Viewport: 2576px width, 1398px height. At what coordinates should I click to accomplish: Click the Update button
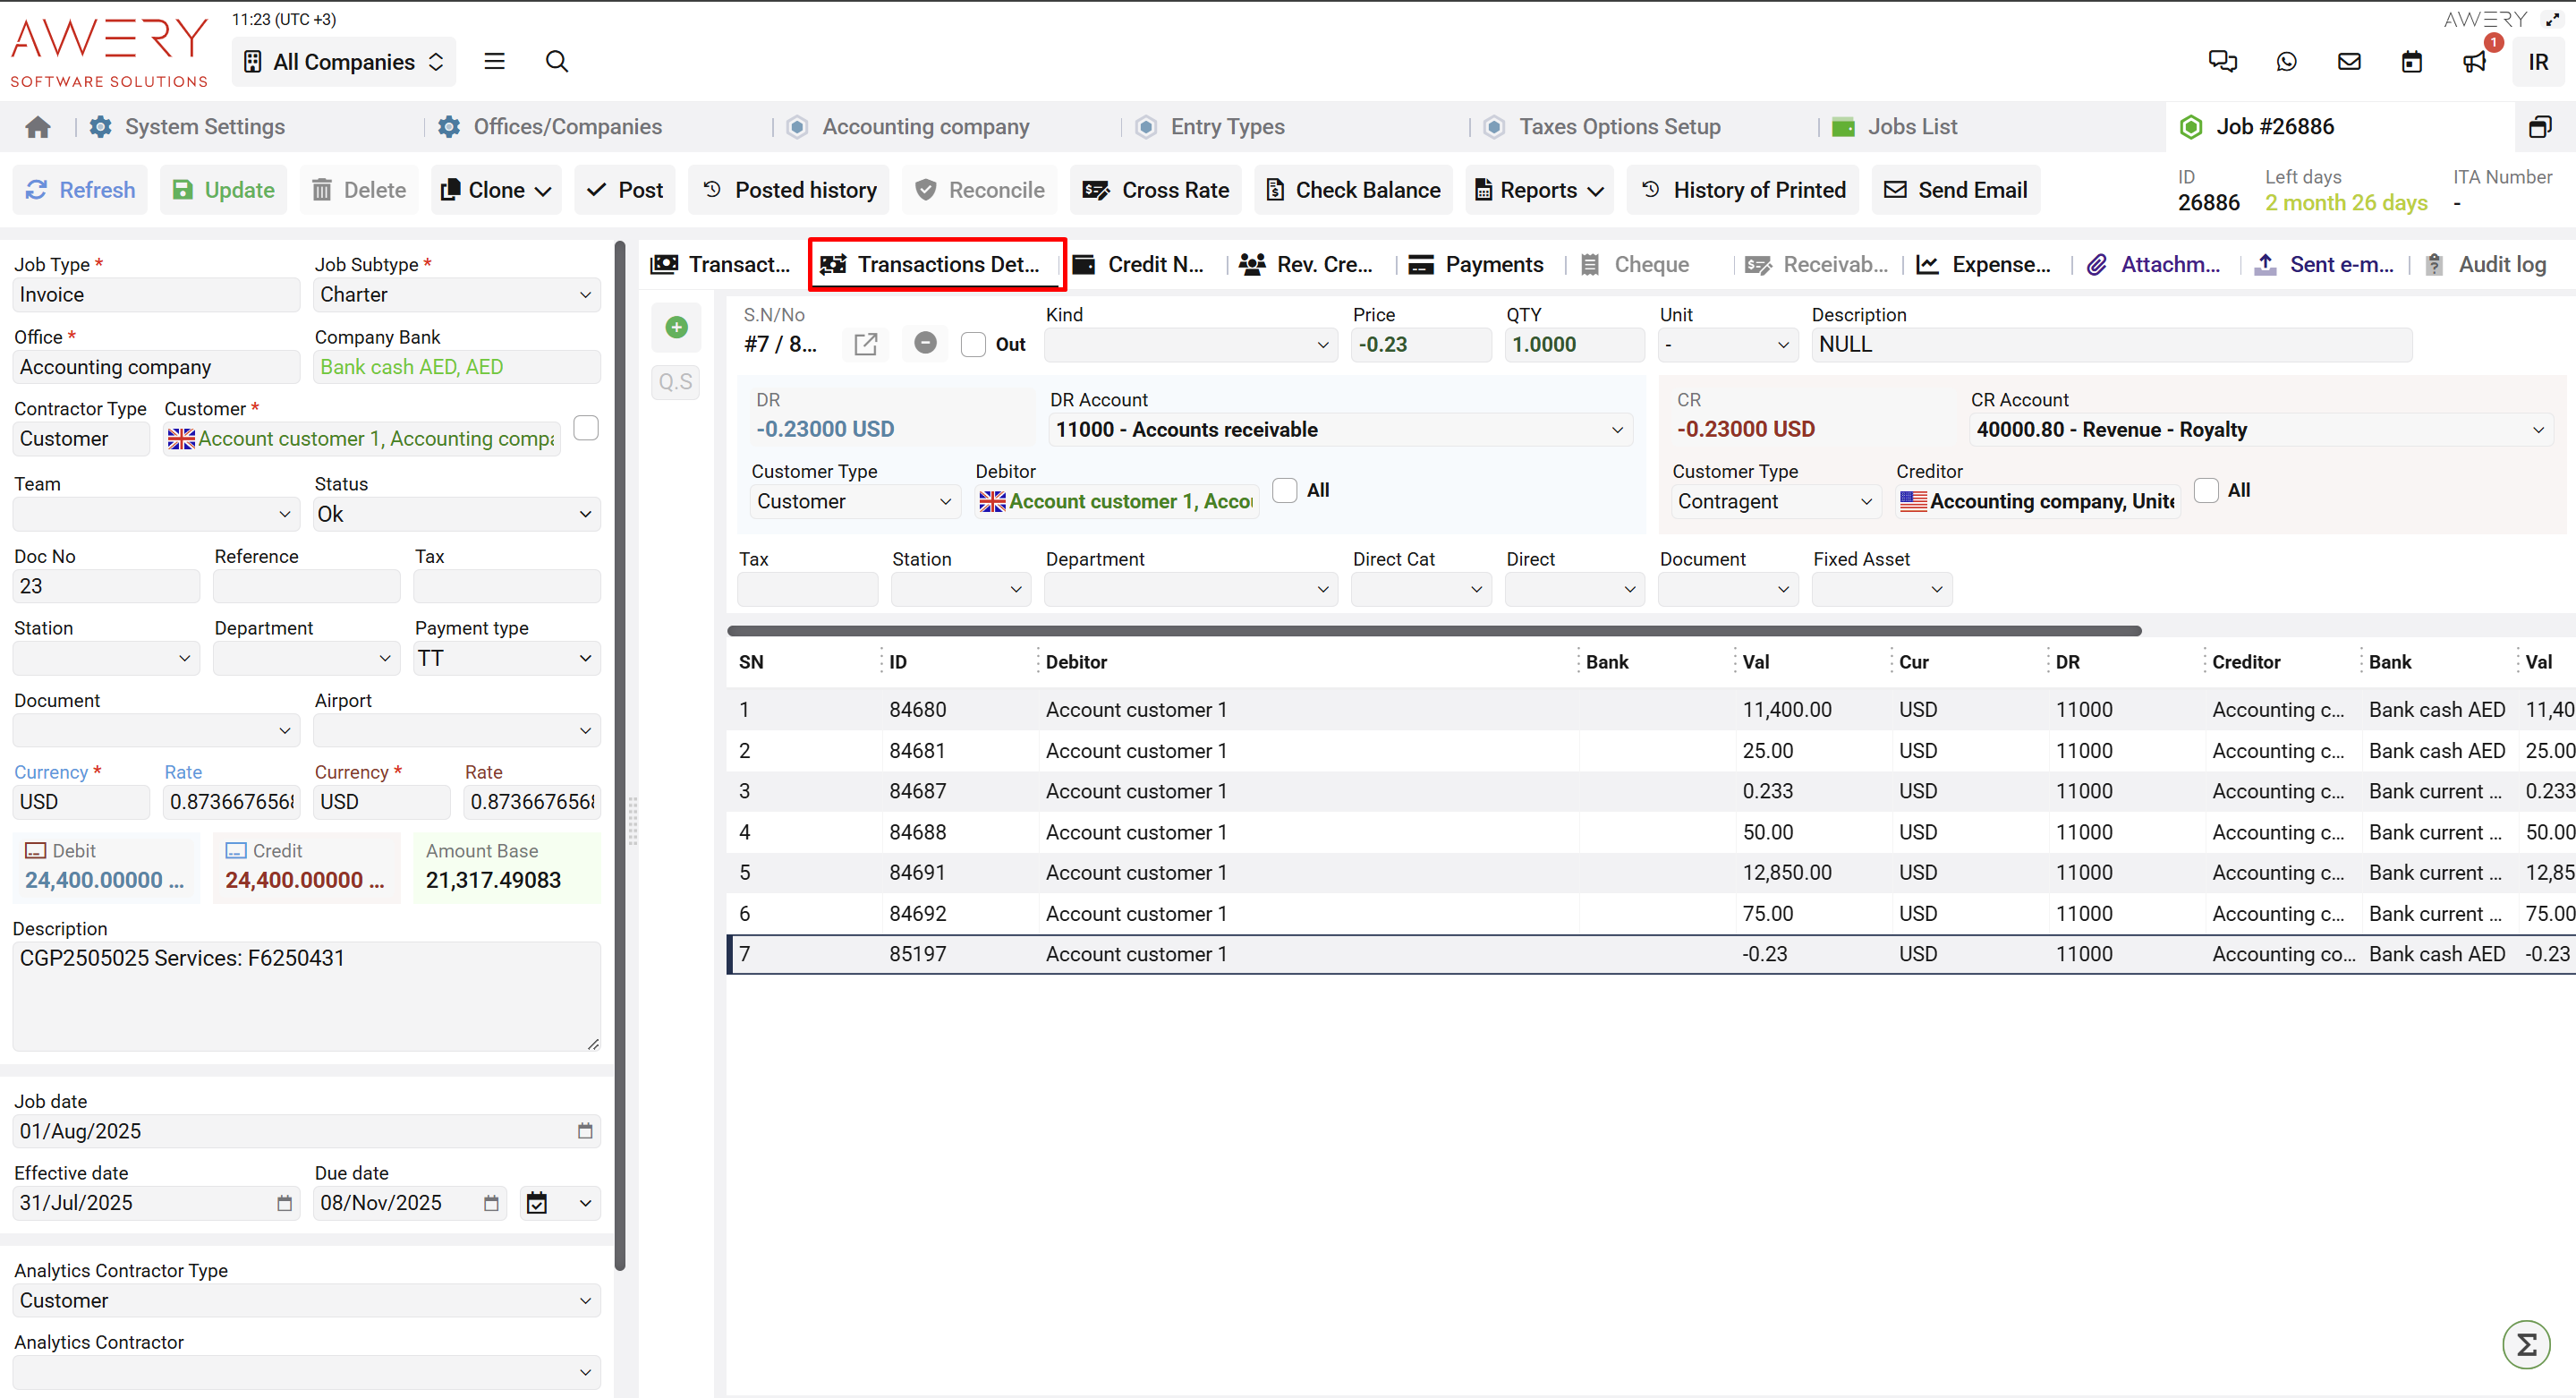click(x=224, y=190)
